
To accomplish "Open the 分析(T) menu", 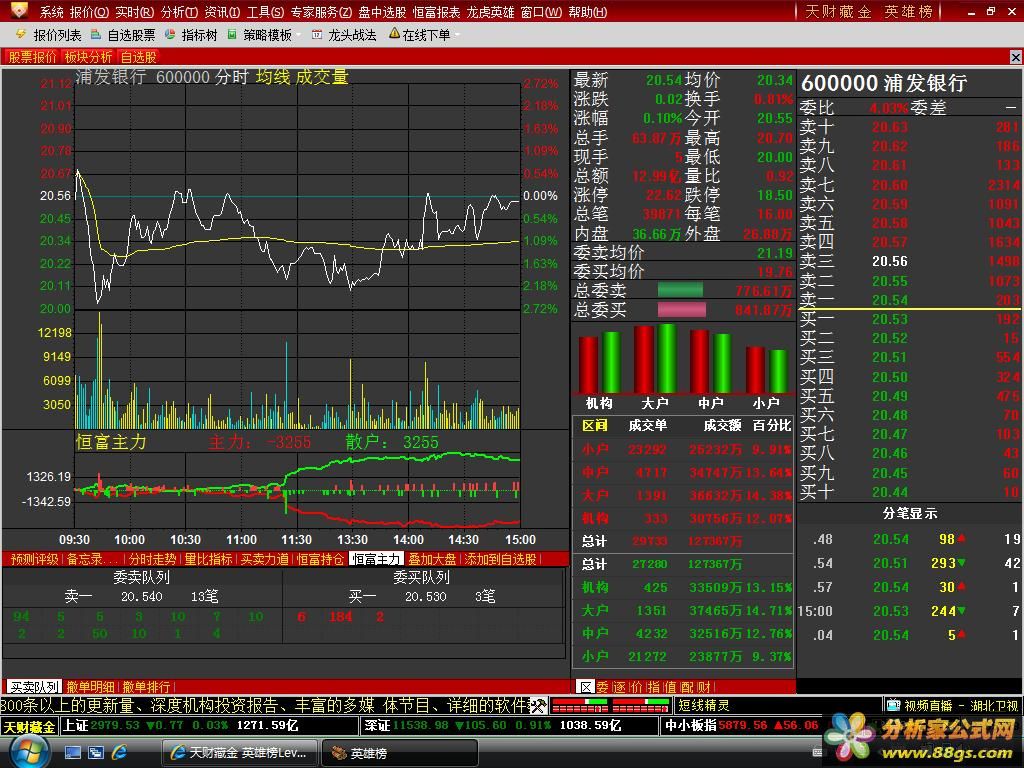I will pyautogui.click(x=179, y=12).
